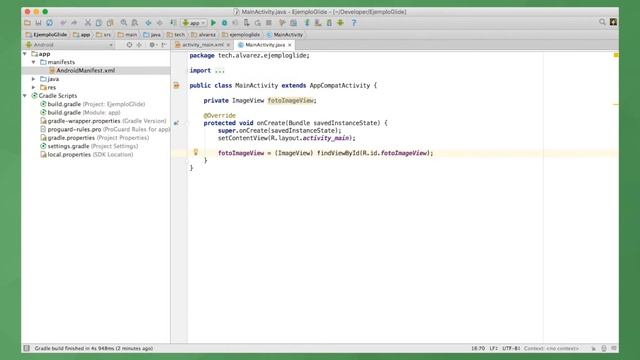This screenshot has width=640, height=360.
Task: Click the Collapse All icon in Project panel
Action: [139, 45]
